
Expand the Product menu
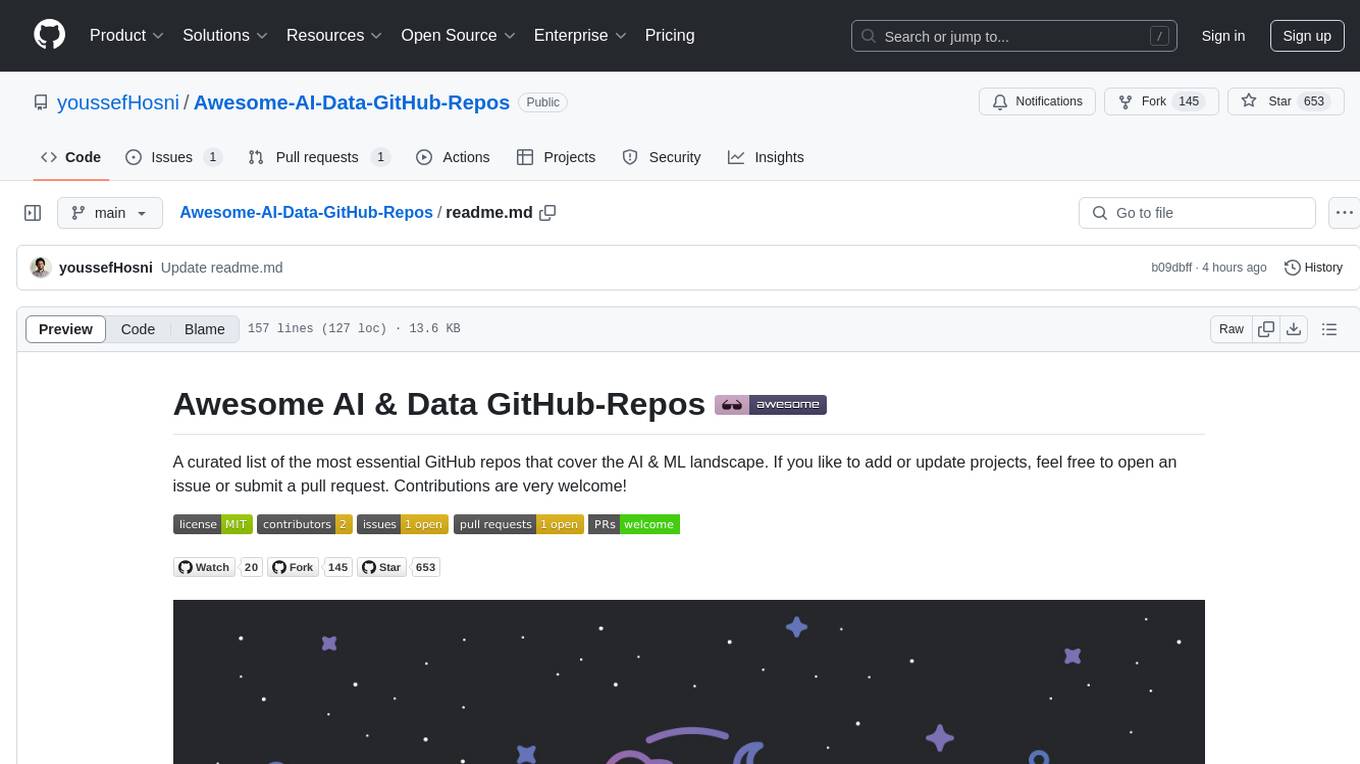(x=127, y=35)
